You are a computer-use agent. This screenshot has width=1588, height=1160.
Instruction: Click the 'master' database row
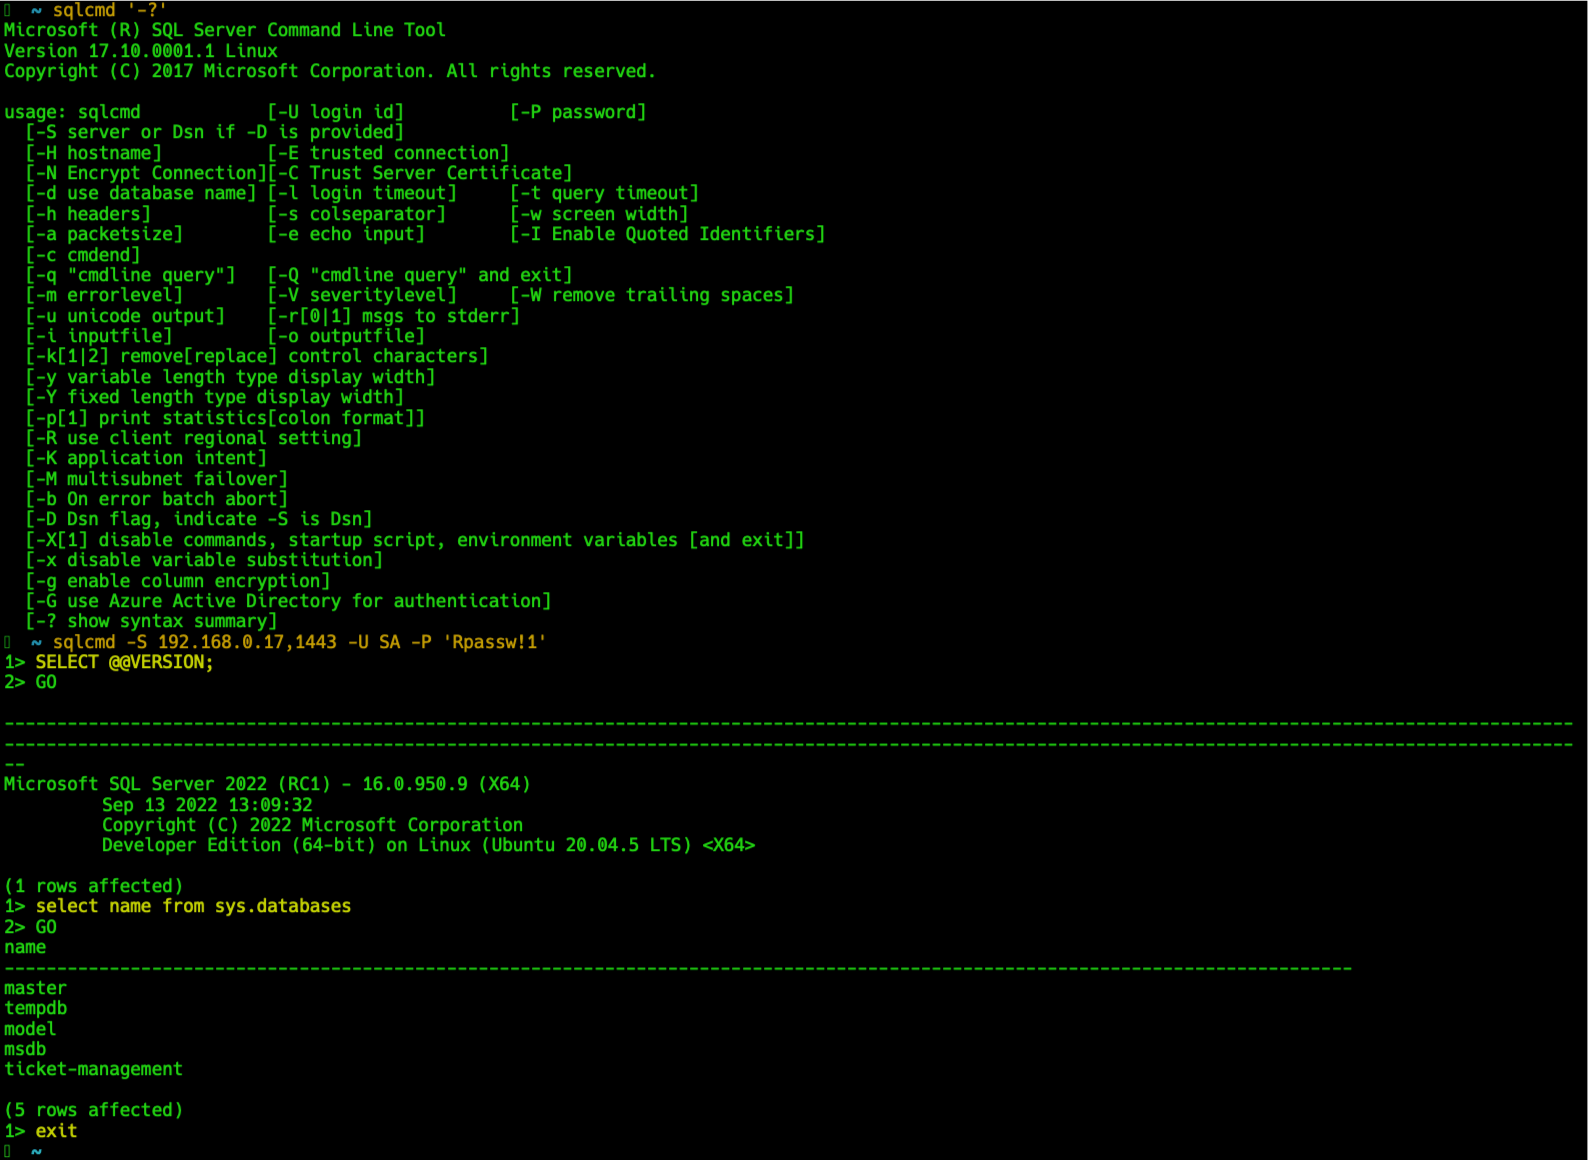pos(35,988)
